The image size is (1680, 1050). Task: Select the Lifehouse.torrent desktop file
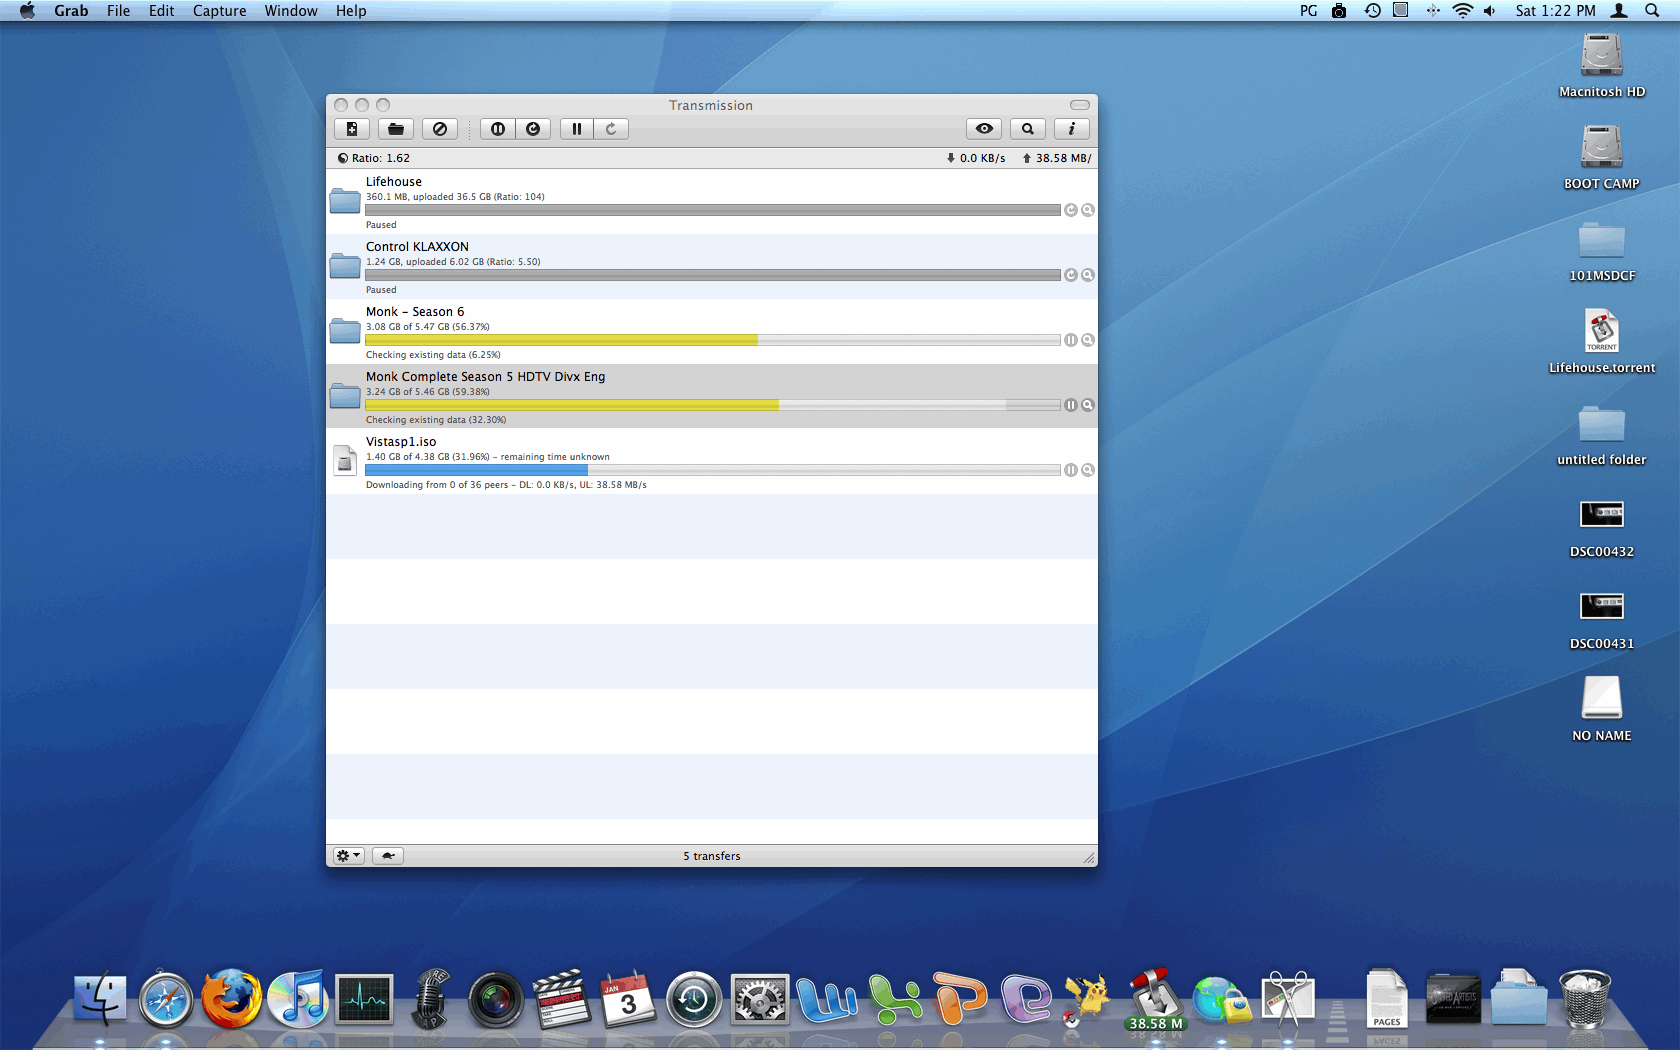[1602, 342]
